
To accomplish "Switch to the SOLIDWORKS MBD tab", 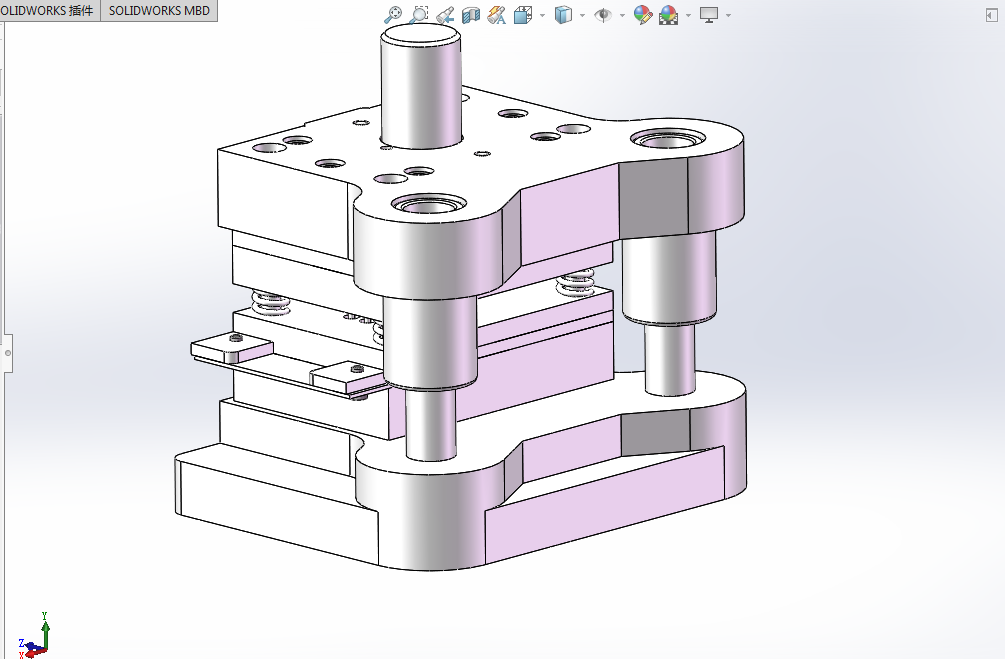I will [159, 10].
